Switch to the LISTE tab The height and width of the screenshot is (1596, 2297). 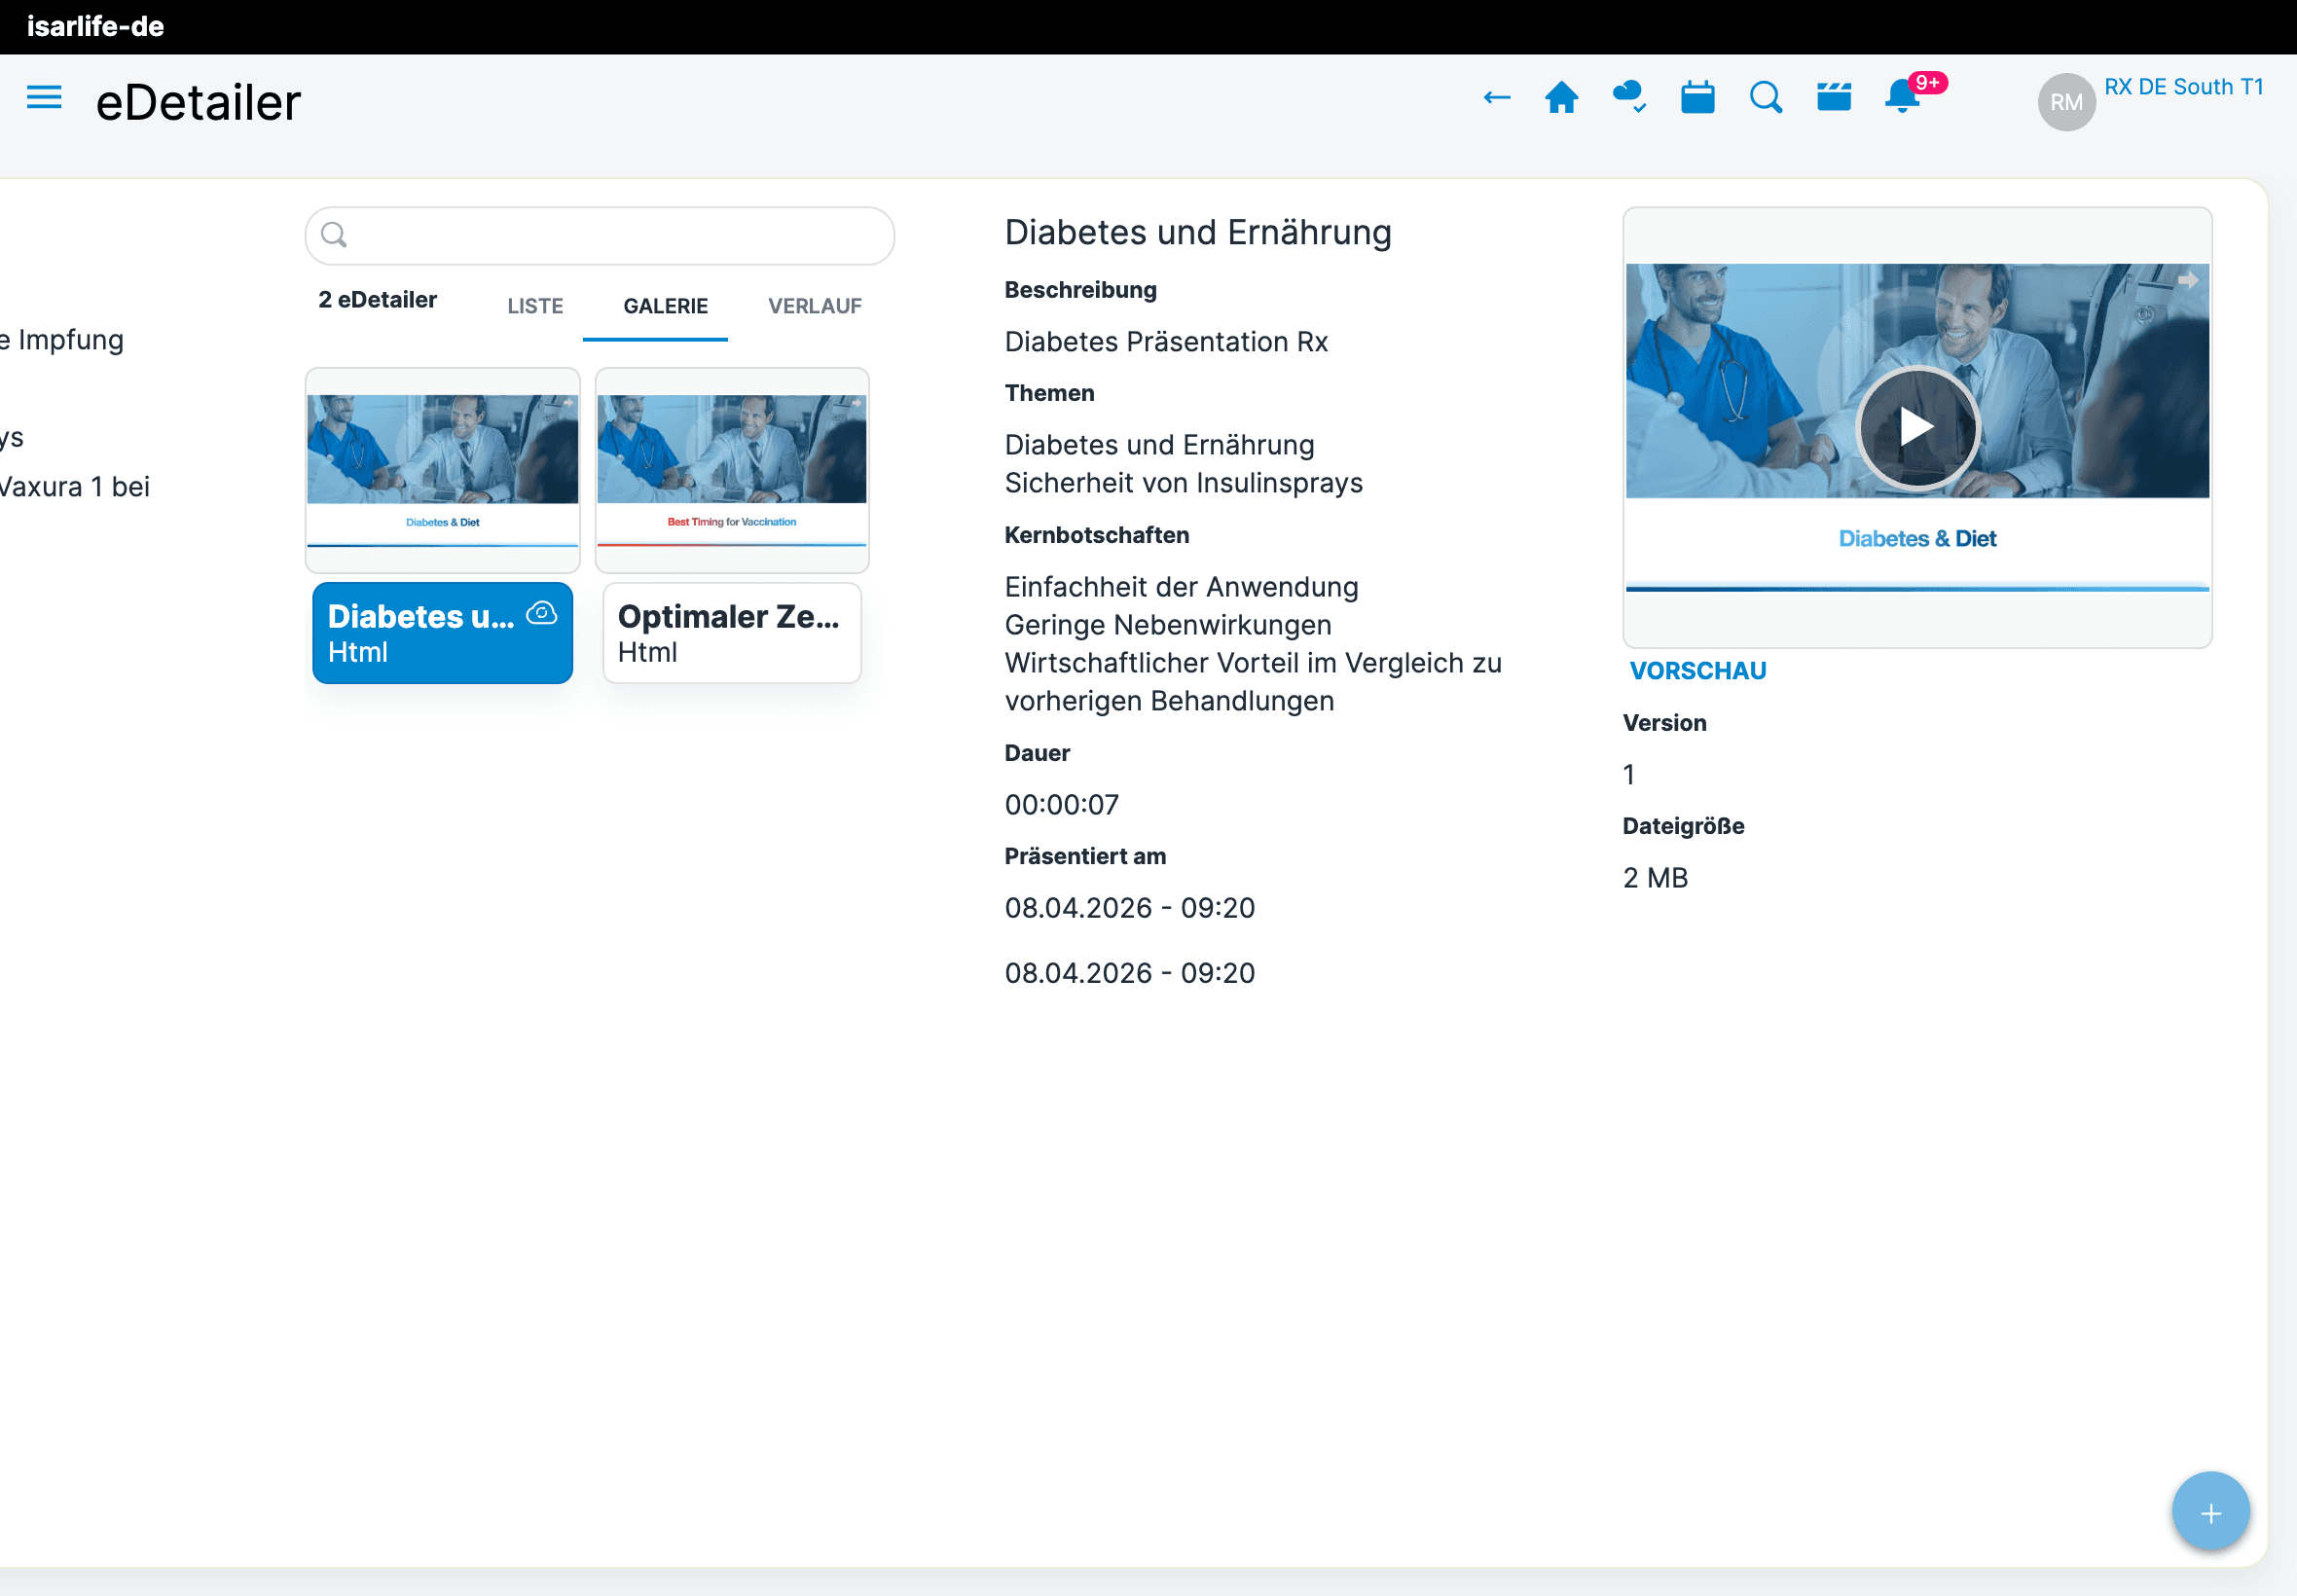point(535,306)
